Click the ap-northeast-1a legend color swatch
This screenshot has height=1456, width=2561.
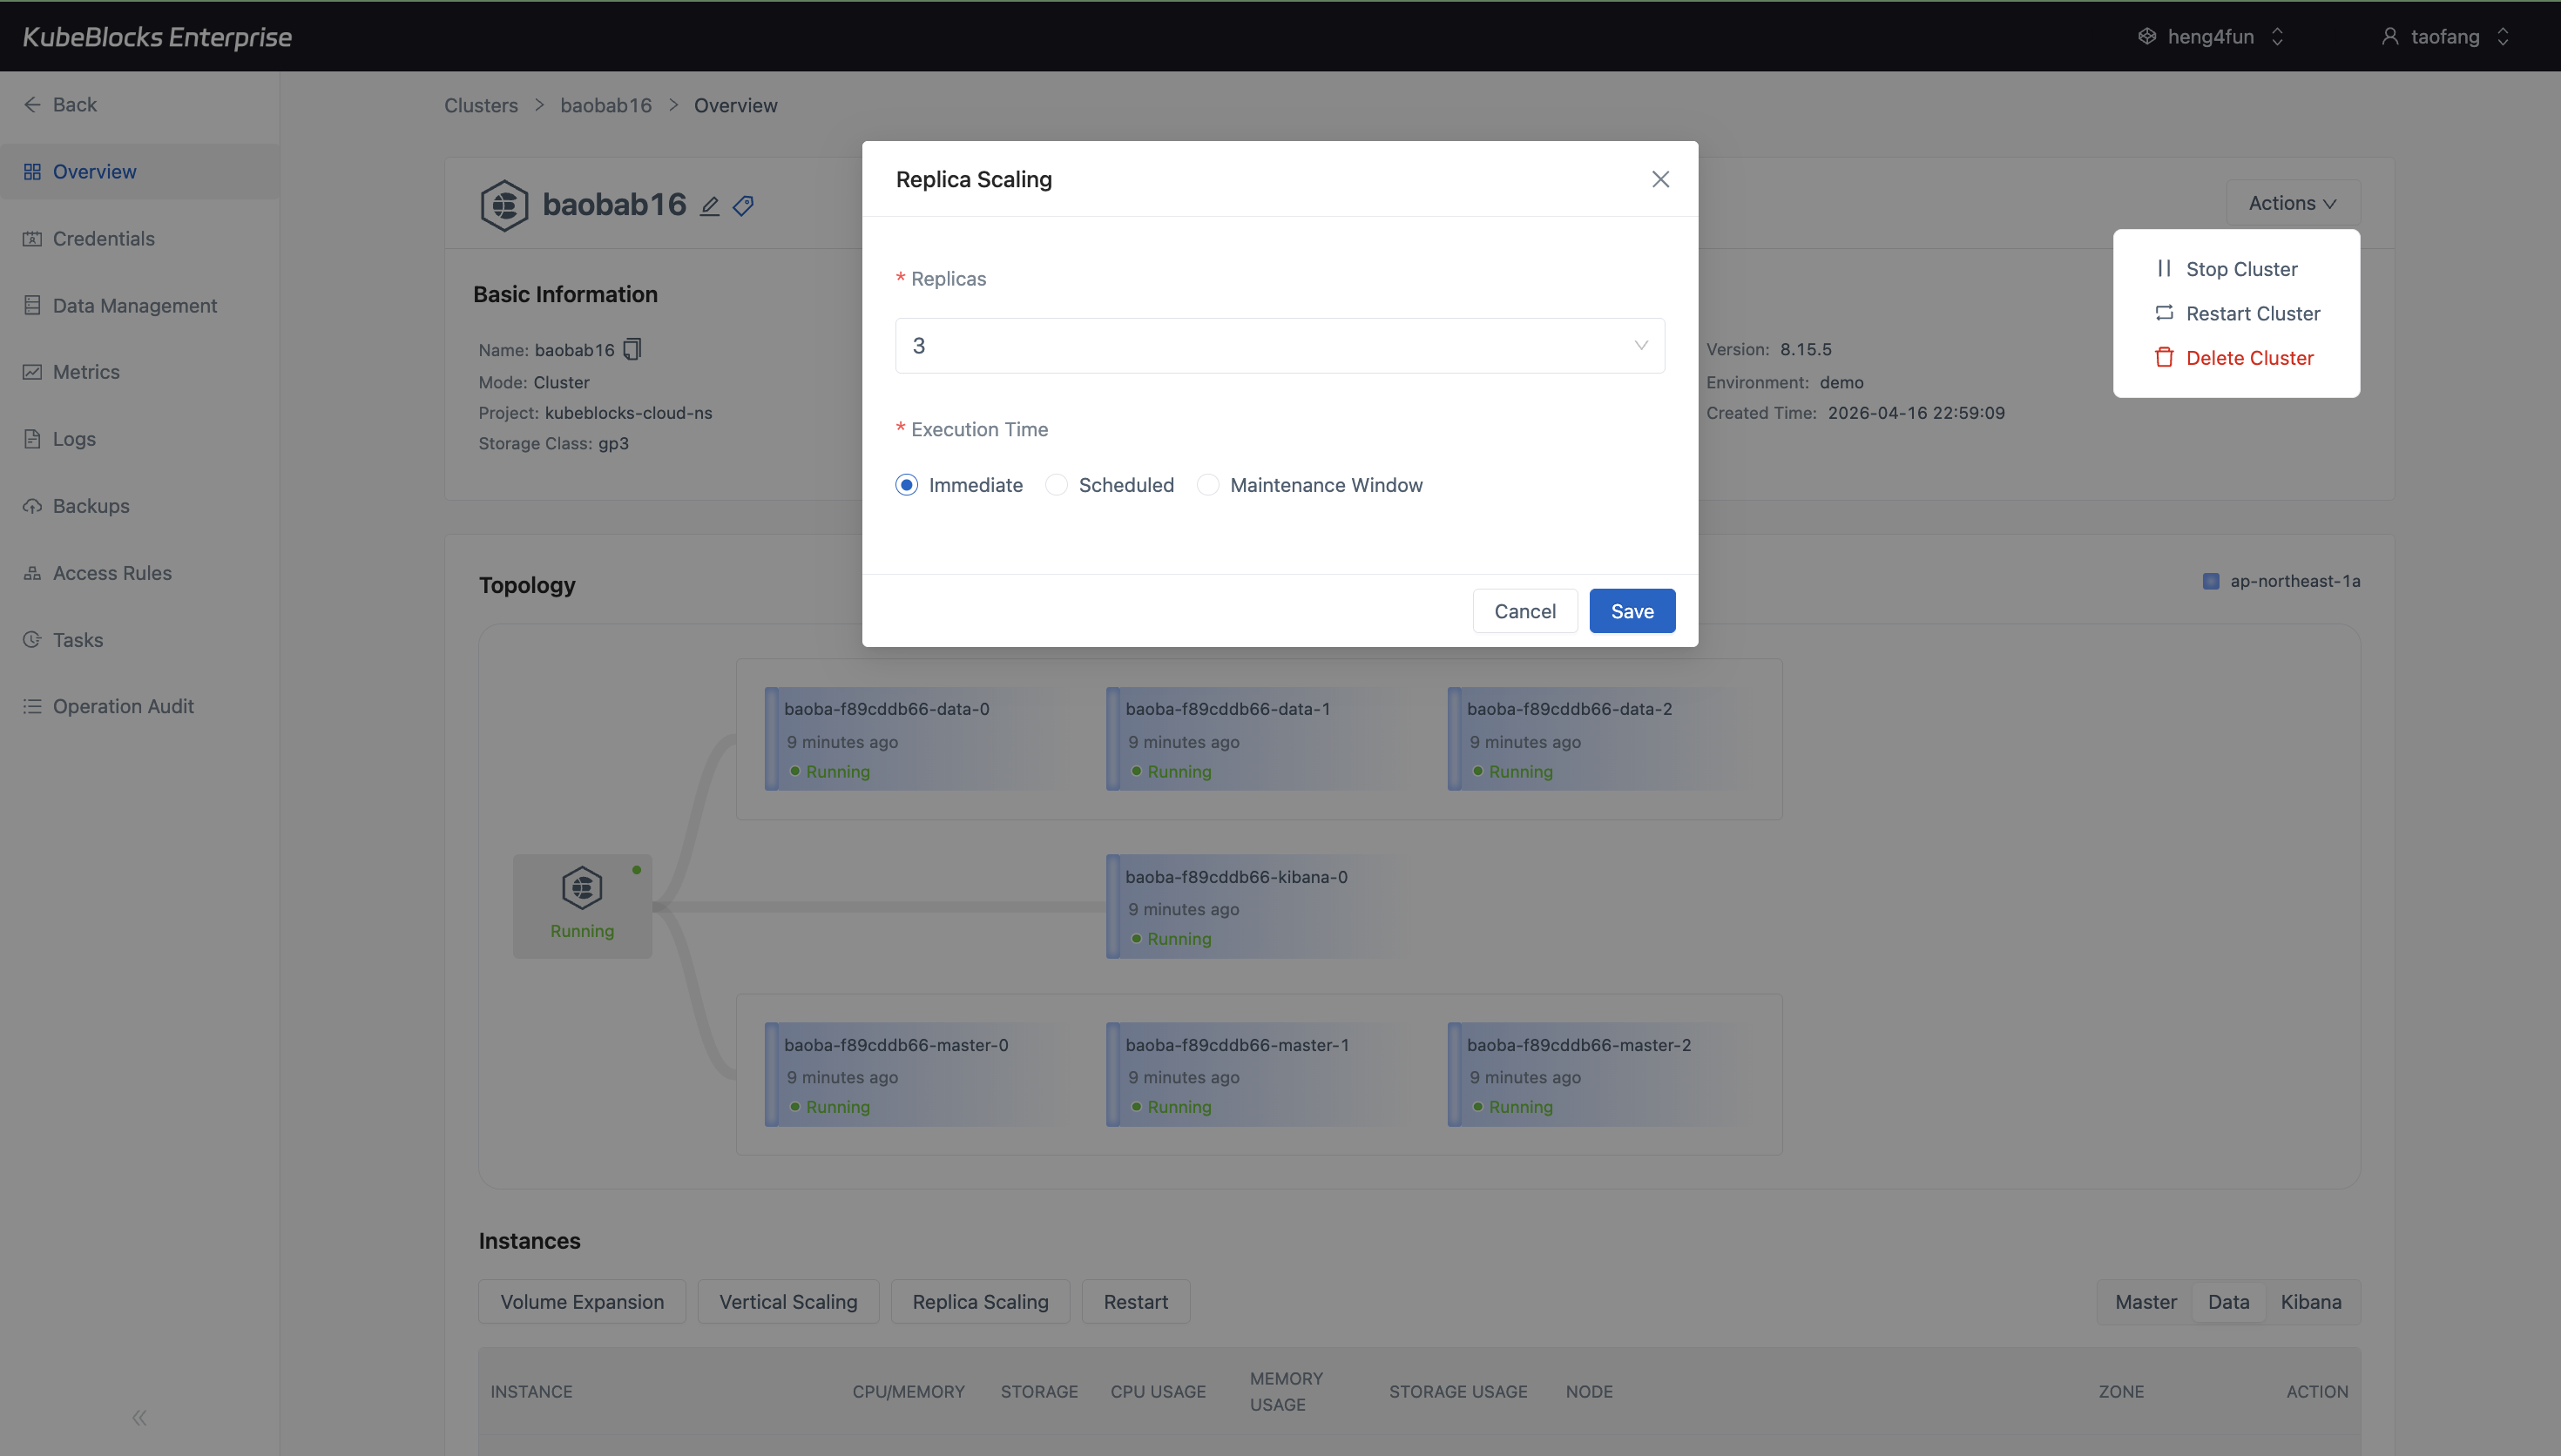pyautogui.click(x=2211, y=581)
